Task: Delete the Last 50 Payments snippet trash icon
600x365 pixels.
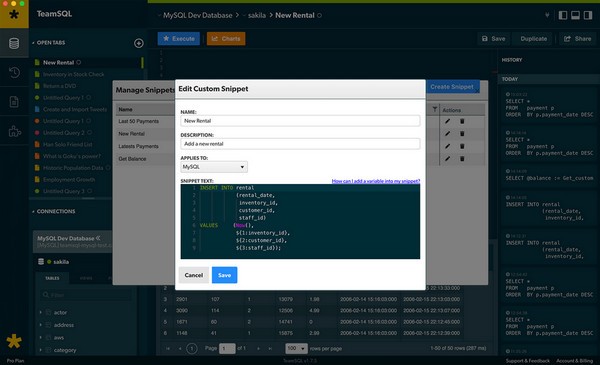Action: click(x=462, y=121)
